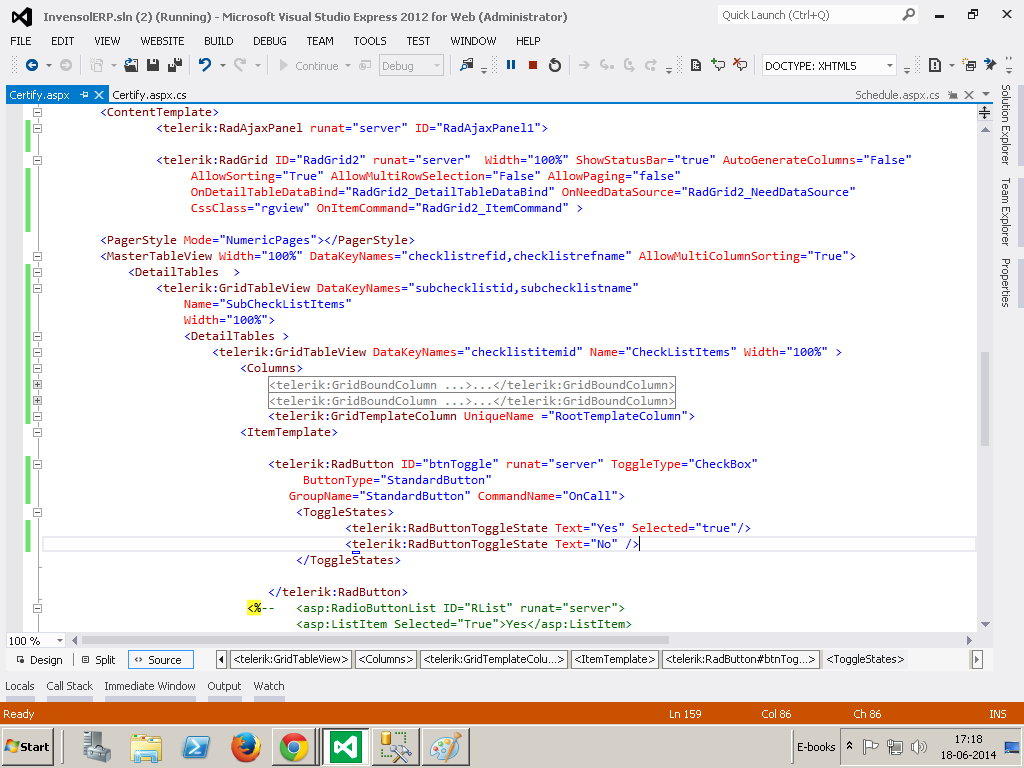Toggle pin on the Certify.aspx tab
Screen dimensions: 1024x768
coord(84,95)
